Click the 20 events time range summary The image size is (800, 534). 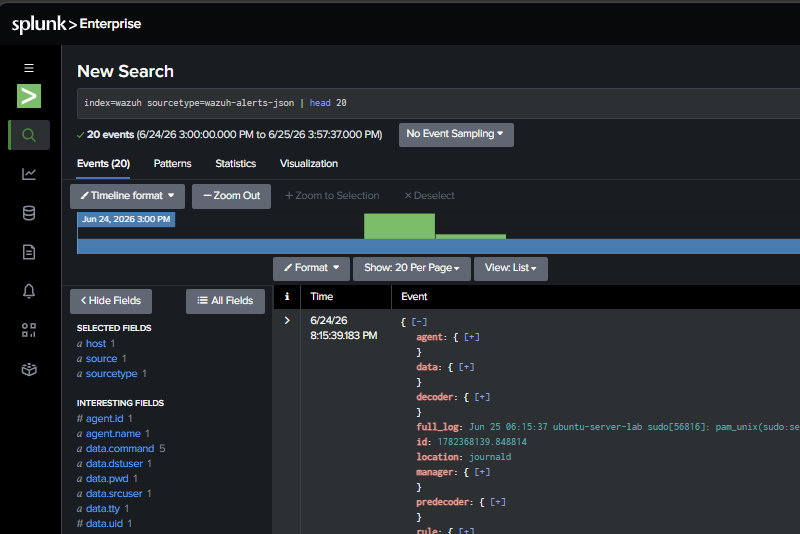pyautogui.click(x=234, y=135)
